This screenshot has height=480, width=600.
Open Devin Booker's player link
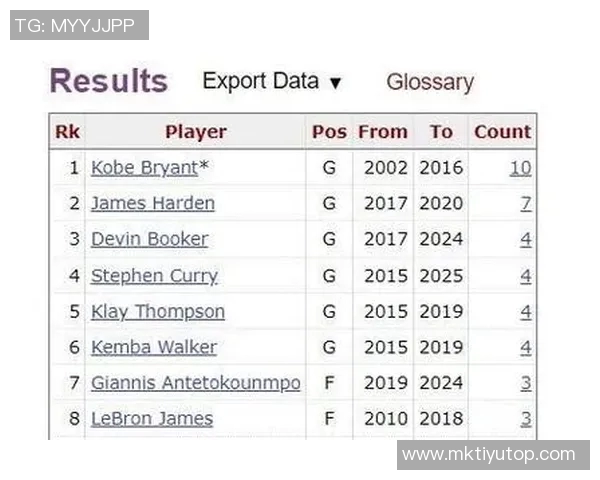pyautogui.click(x=150, y=240)
